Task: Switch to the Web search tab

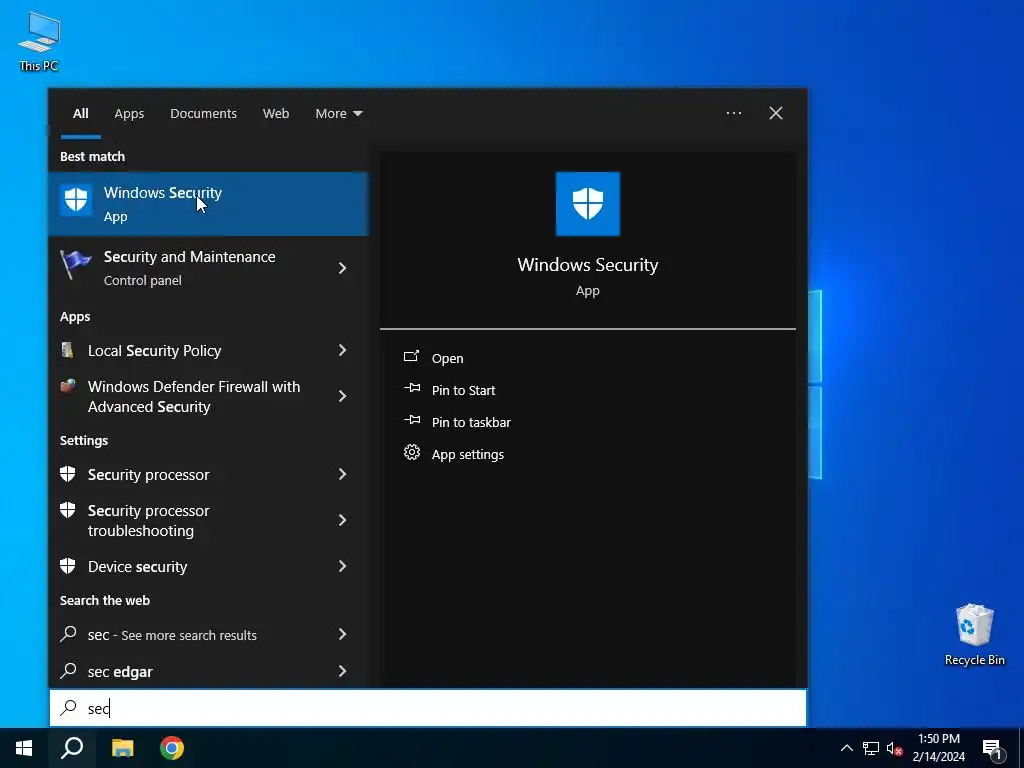Action: [276, 114]
